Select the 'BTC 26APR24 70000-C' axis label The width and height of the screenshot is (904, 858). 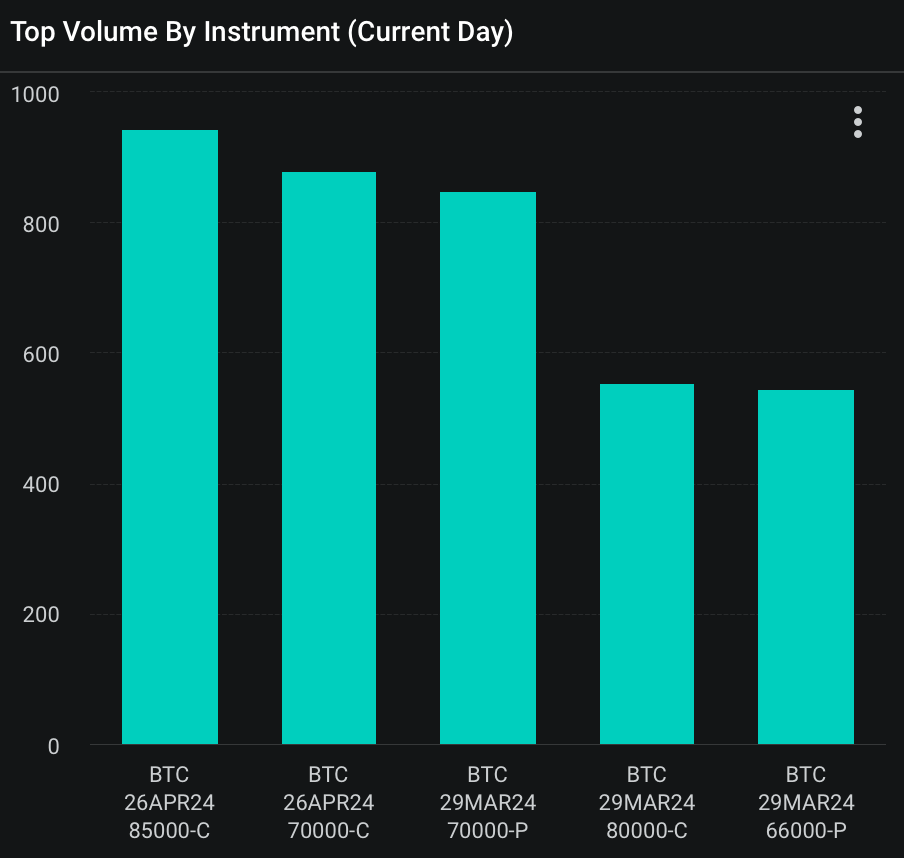329,803
